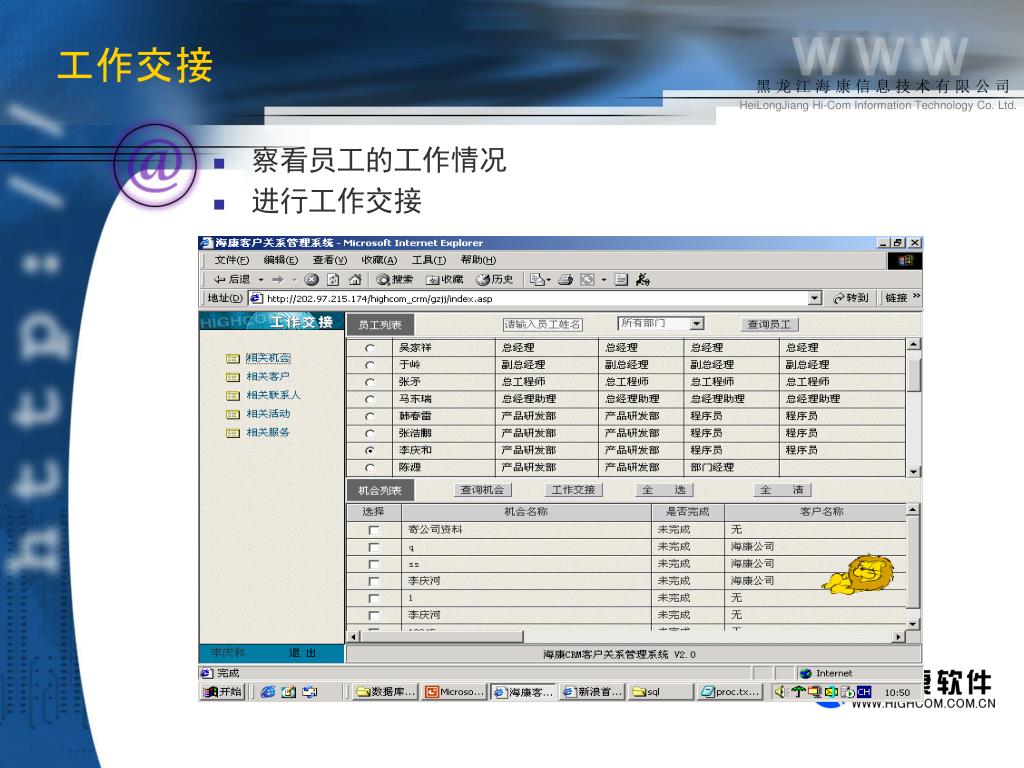Select radio button for 陈源
Viewport: 1024px width, 768px height.
pos(370,467)
